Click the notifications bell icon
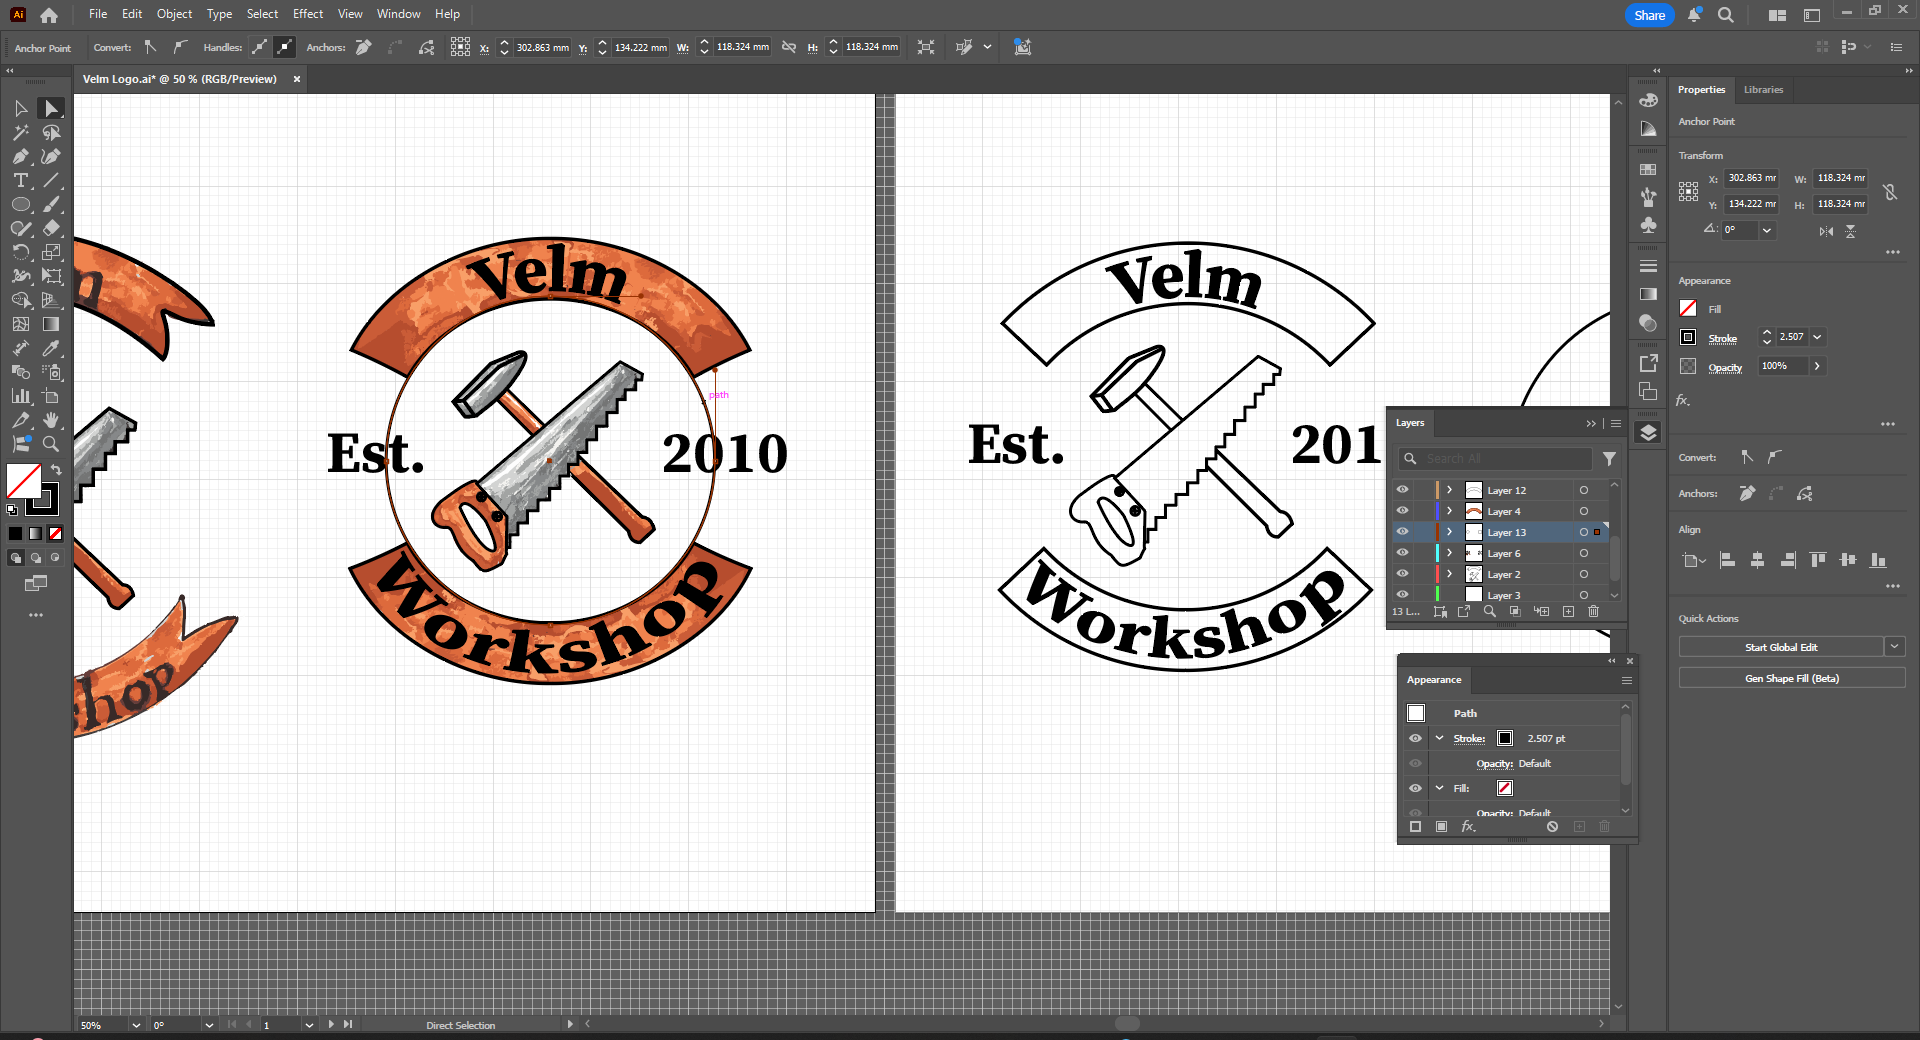The height and width of the screenshot is (1040, 1920). [x=1694, y=15]
